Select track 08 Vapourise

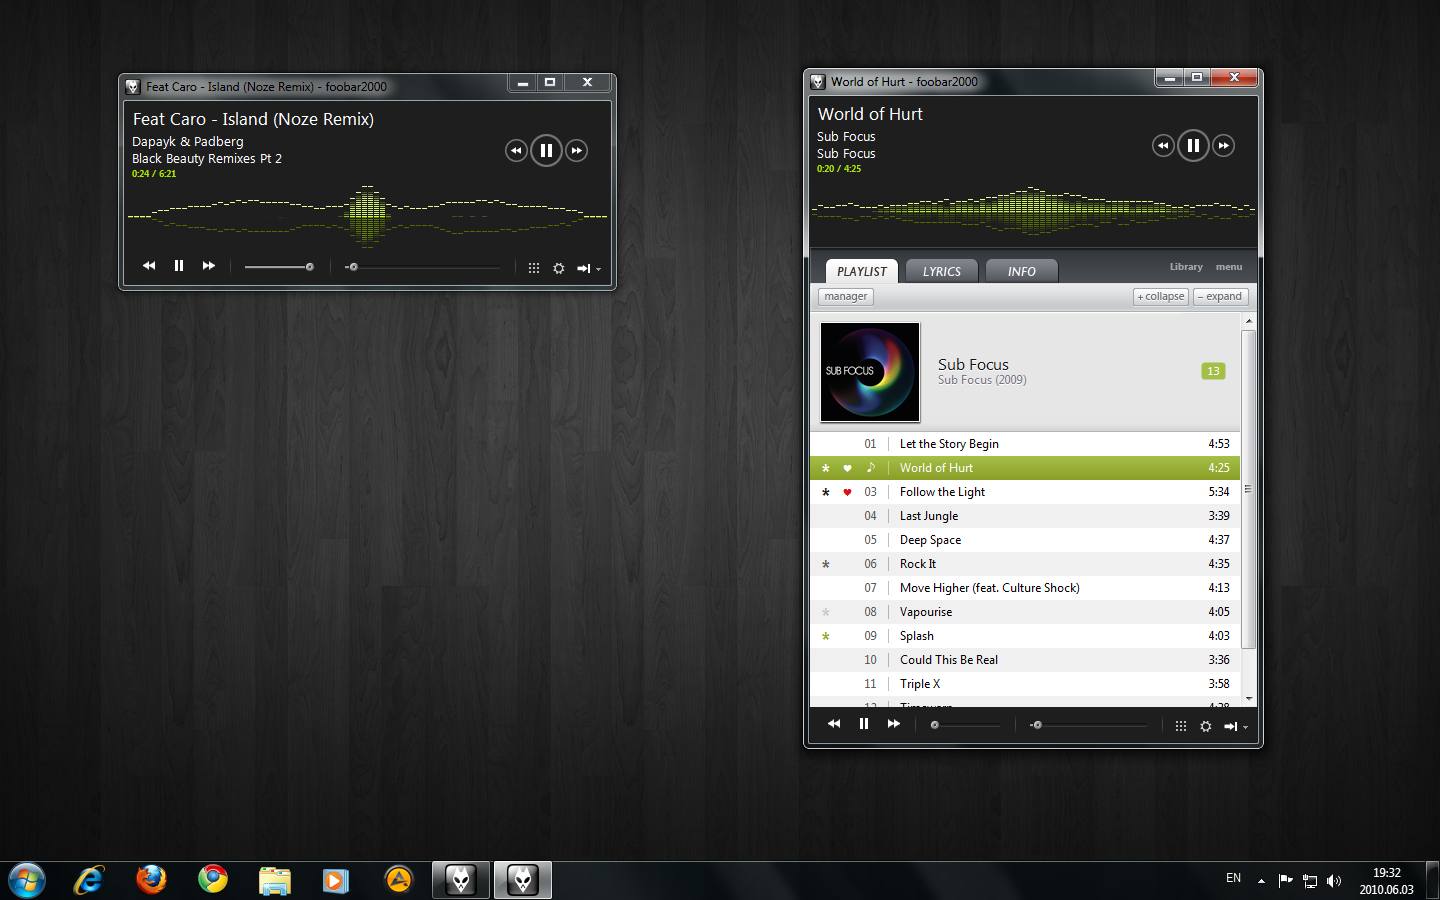(1025, 612)
